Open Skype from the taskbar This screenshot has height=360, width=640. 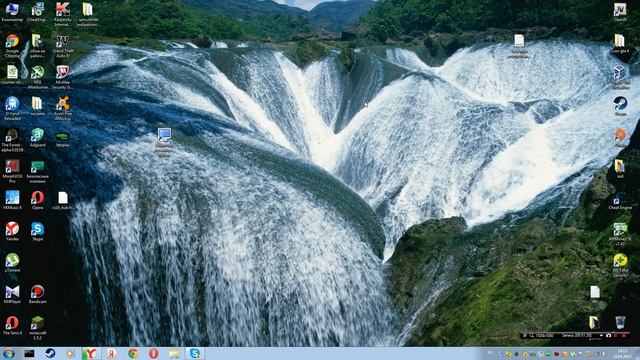point(195,353)
